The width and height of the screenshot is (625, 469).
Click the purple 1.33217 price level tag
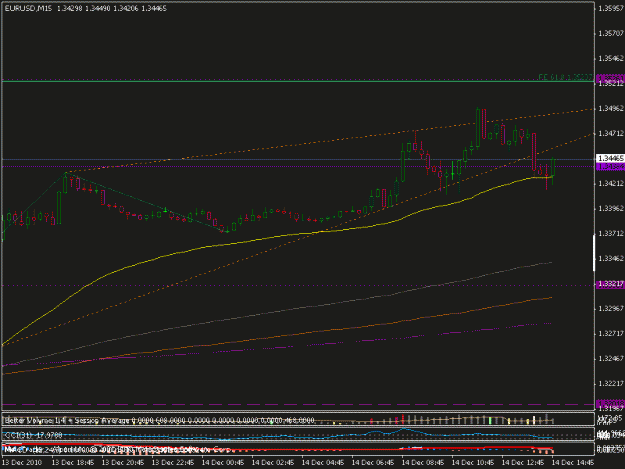[x=610, y=284]
